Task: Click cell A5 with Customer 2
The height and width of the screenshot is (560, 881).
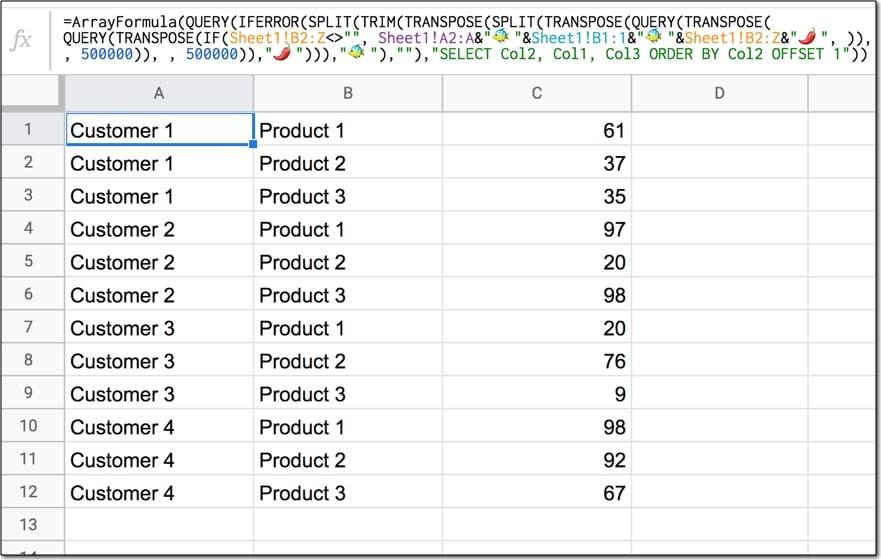Action: point(159,261)
